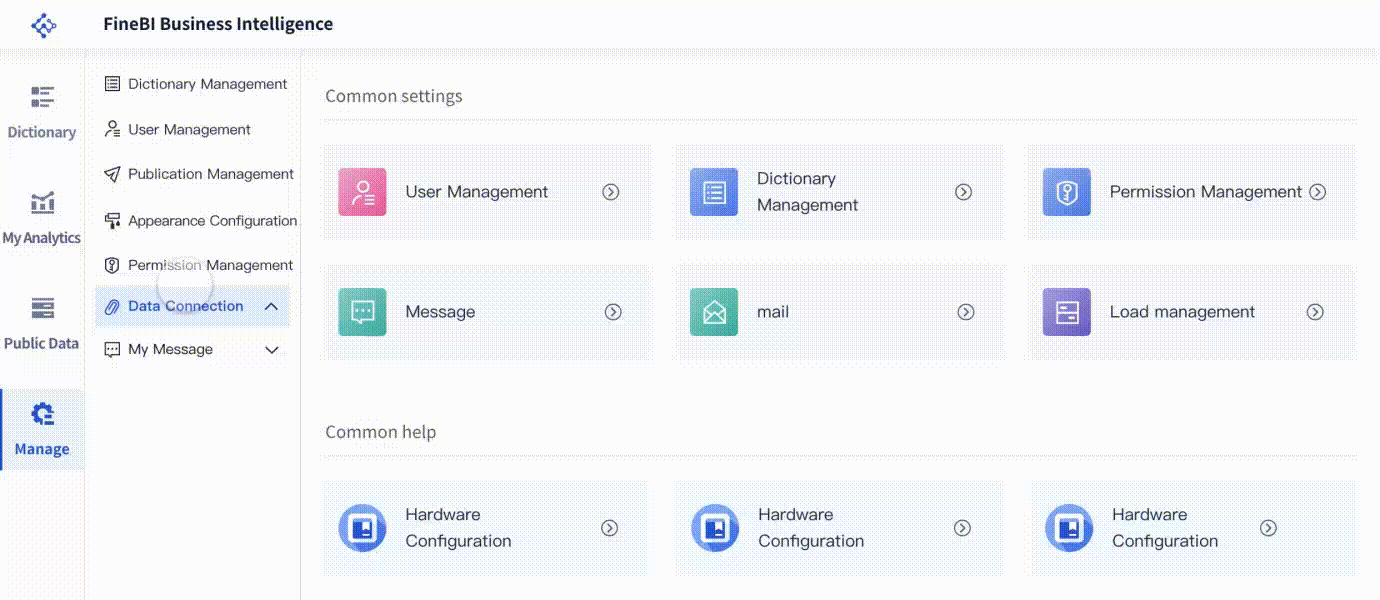This screenshot has height=600, width=1380.
Task: Click the User Management person icon in menu
Action: pyautogui.click(x=112, y=129)
